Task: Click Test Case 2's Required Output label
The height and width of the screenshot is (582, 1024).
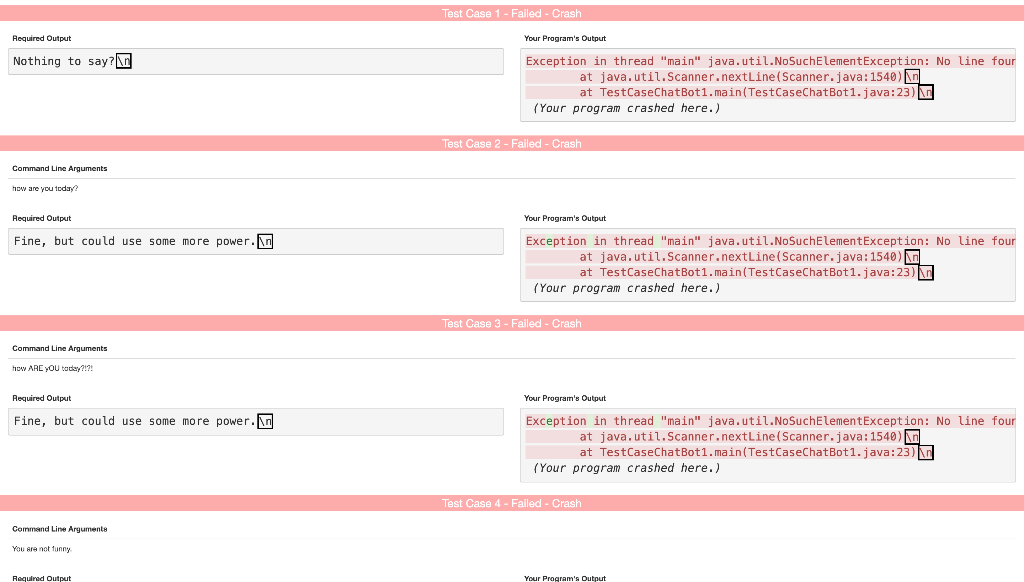Action: point(42,218)
